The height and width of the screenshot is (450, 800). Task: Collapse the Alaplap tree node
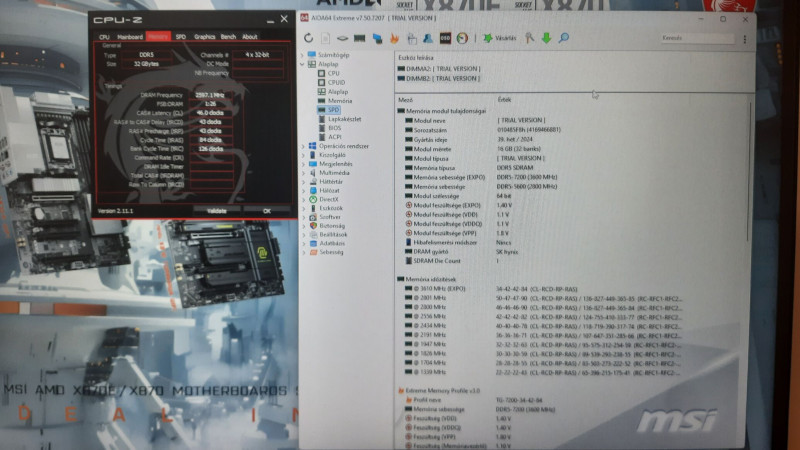(x=303, y=64)
